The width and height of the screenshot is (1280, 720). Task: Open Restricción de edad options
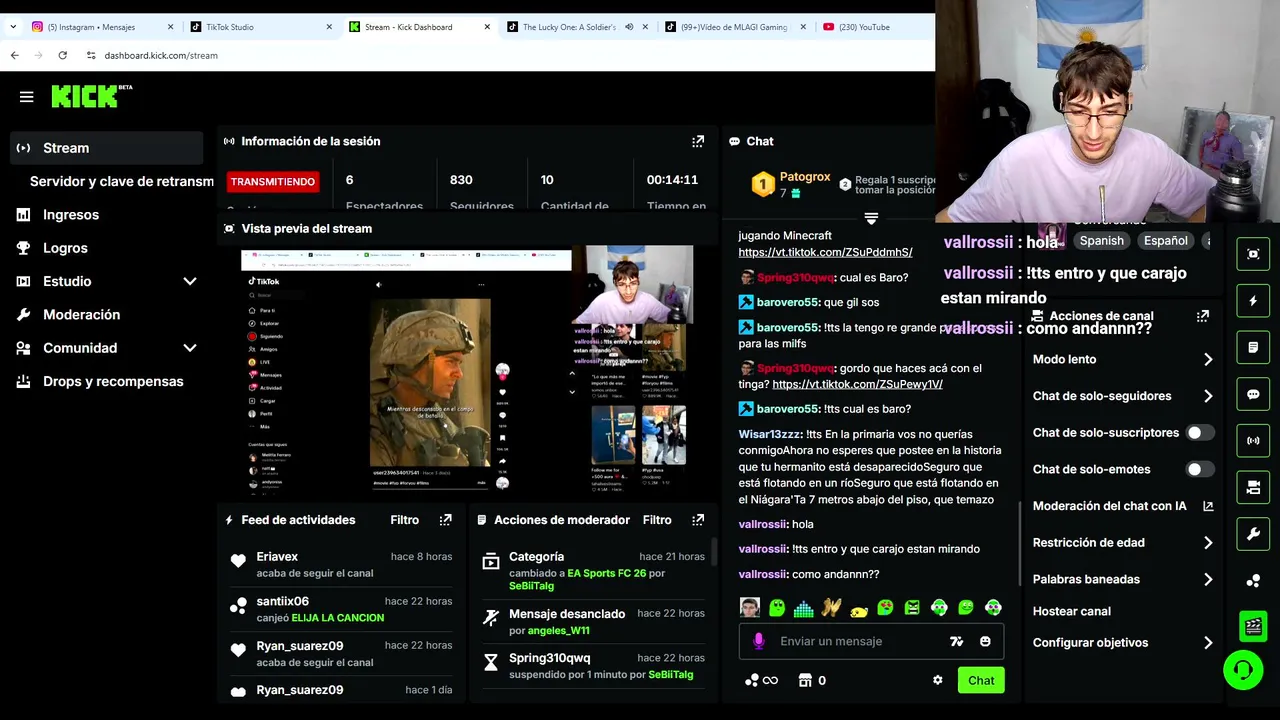coord(1122,543)
